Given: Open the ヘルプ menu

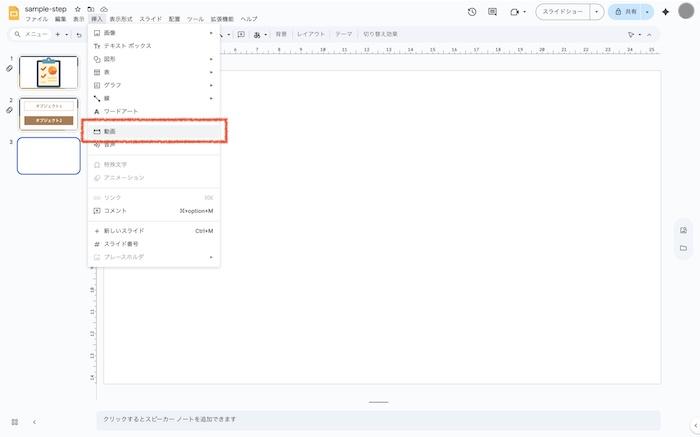Looking at the screenshot, I should 249,19.
